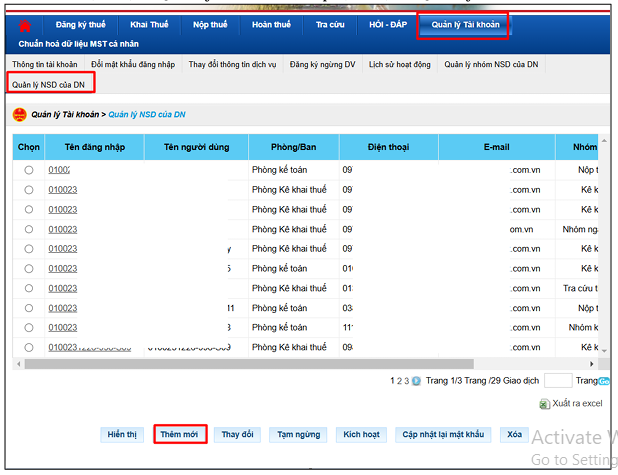Switch to Đăng ký ngừng DV tab
618x475 pixels.
click(x=322, y=64)
